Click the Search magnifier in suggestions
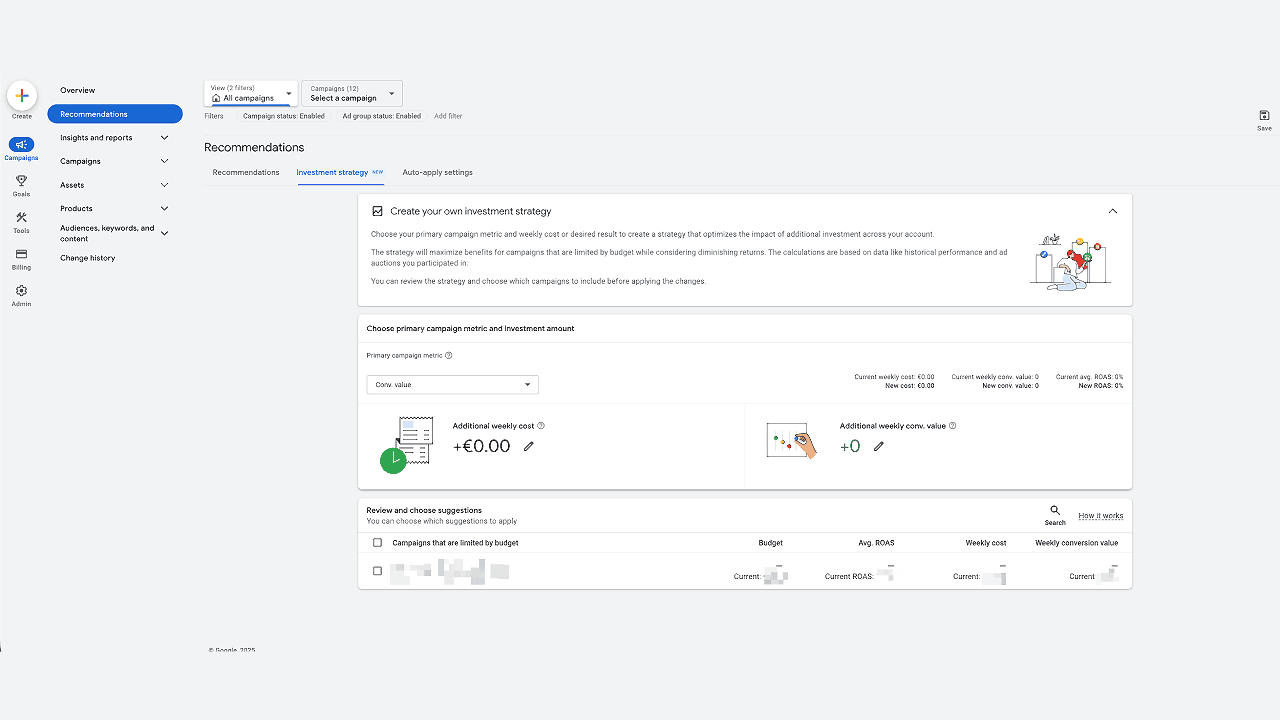The width and height of the screenshot is (1280, 720). pyautogui.click(x=1055, y=511)
